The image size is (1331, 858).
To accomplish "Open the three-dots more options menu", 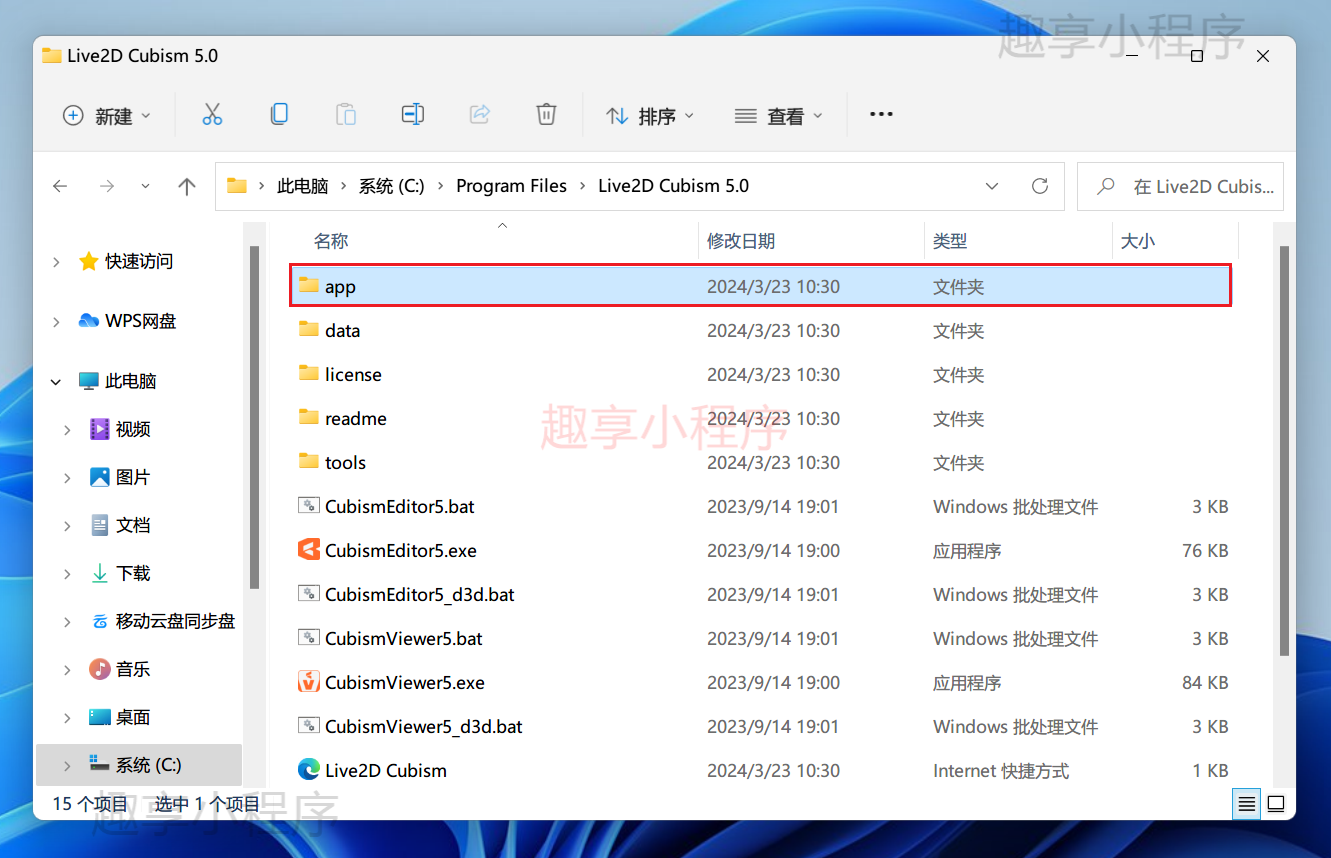I will 881,114.
